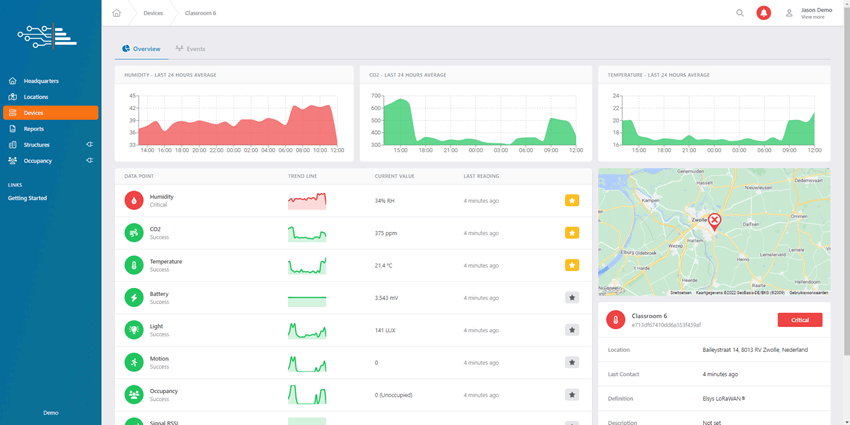Click the Battery lightning icon
Screen dimensions: 850x425
(134, 298)
